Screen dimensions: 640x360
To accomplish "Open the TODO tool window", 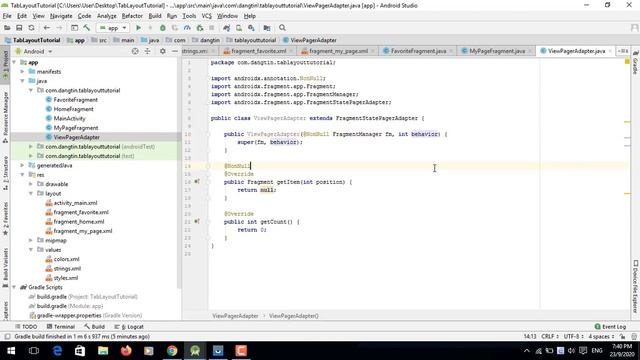I will click(26, 327).
